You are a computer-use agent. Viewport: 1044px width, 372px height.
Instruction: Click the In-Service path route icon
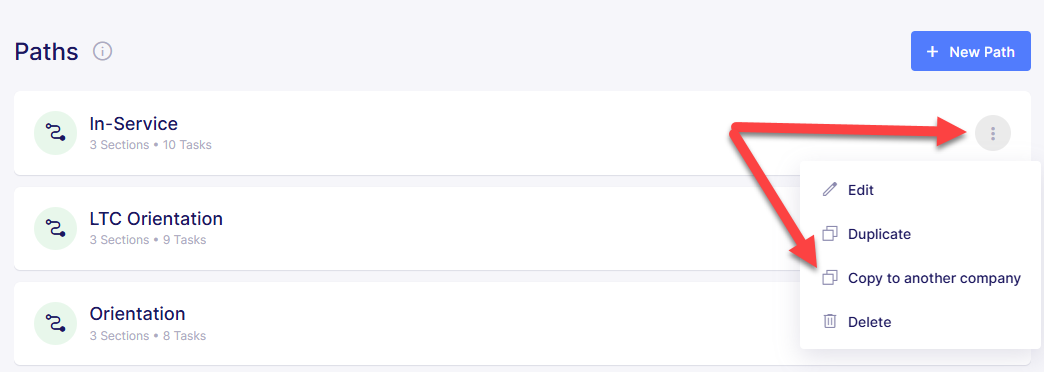click(x=56, y=133)
